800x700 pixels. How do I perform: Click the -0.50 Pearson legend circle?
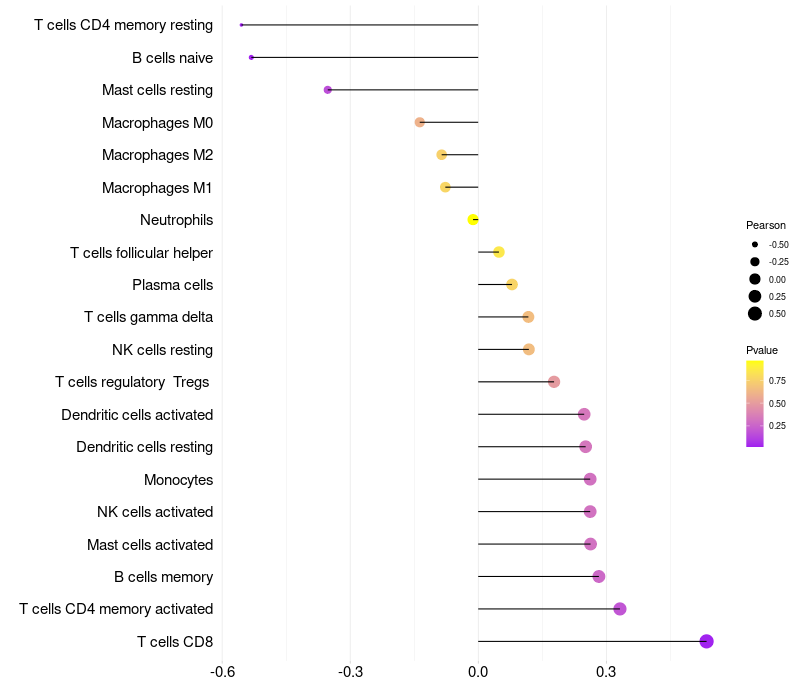(755, 244)
